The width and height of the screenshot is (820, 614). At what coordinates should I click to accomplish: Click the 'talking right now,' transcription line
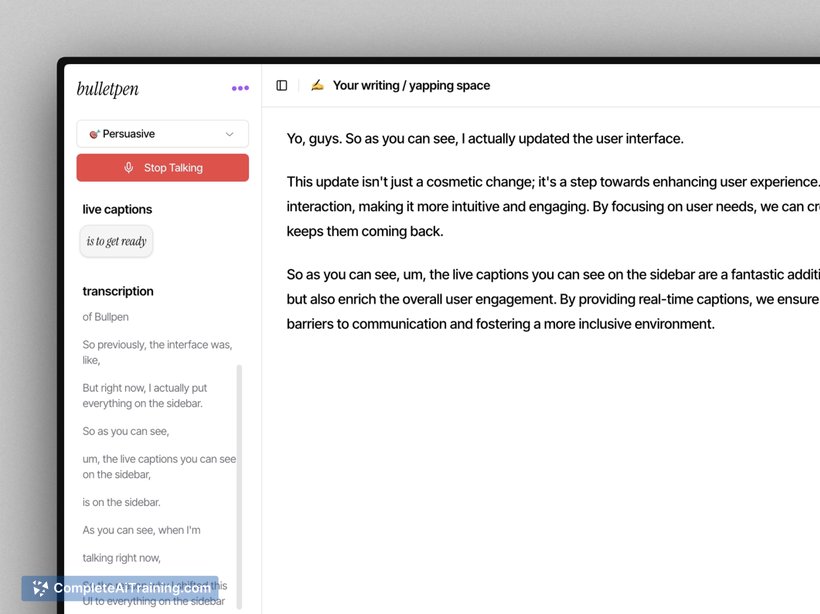[x=121, y=558]
